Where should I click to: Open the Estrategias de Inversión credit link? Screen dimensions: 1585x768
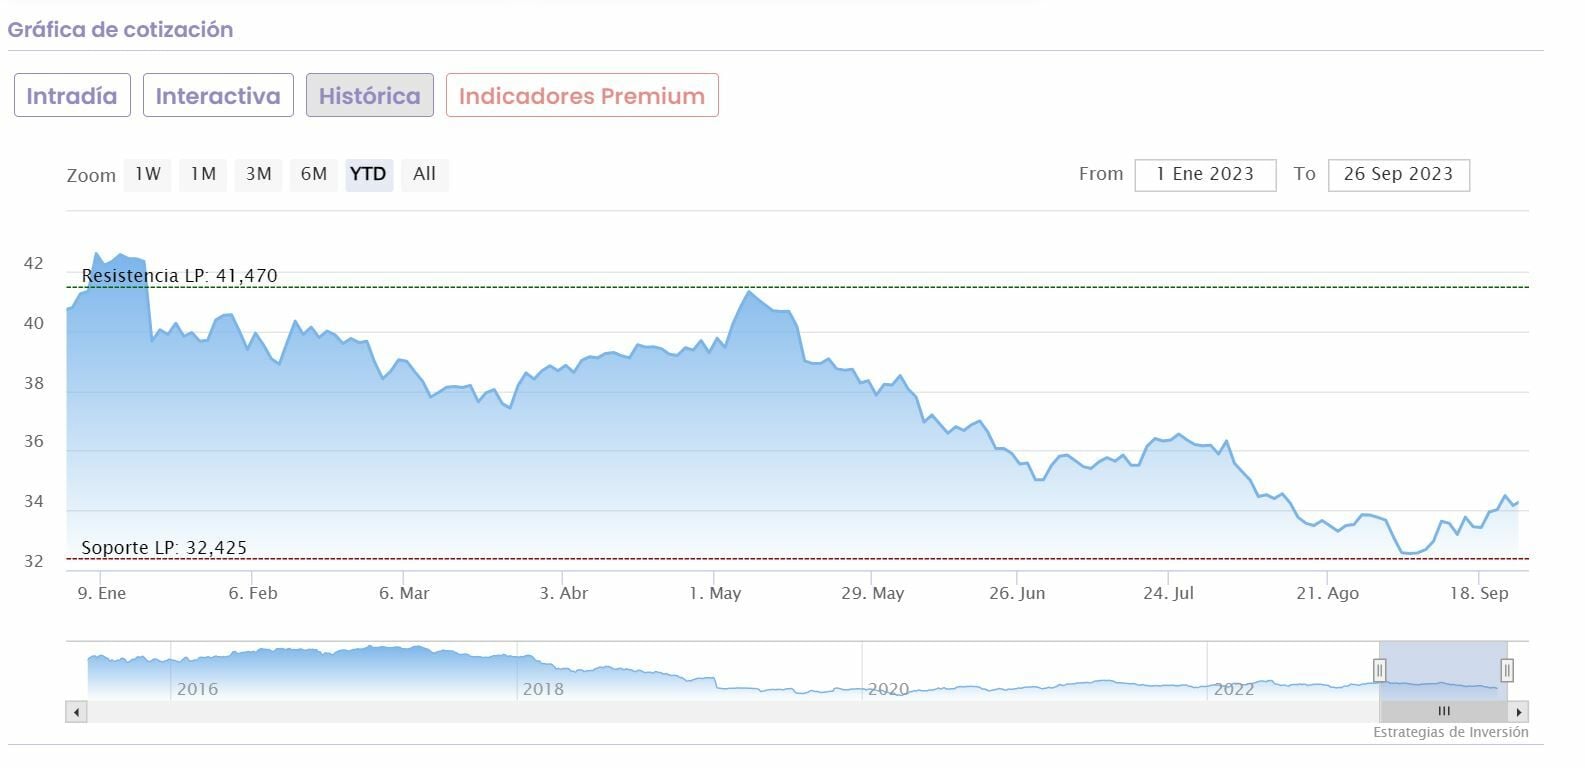pyautogui.click(x=1450, y=733)
